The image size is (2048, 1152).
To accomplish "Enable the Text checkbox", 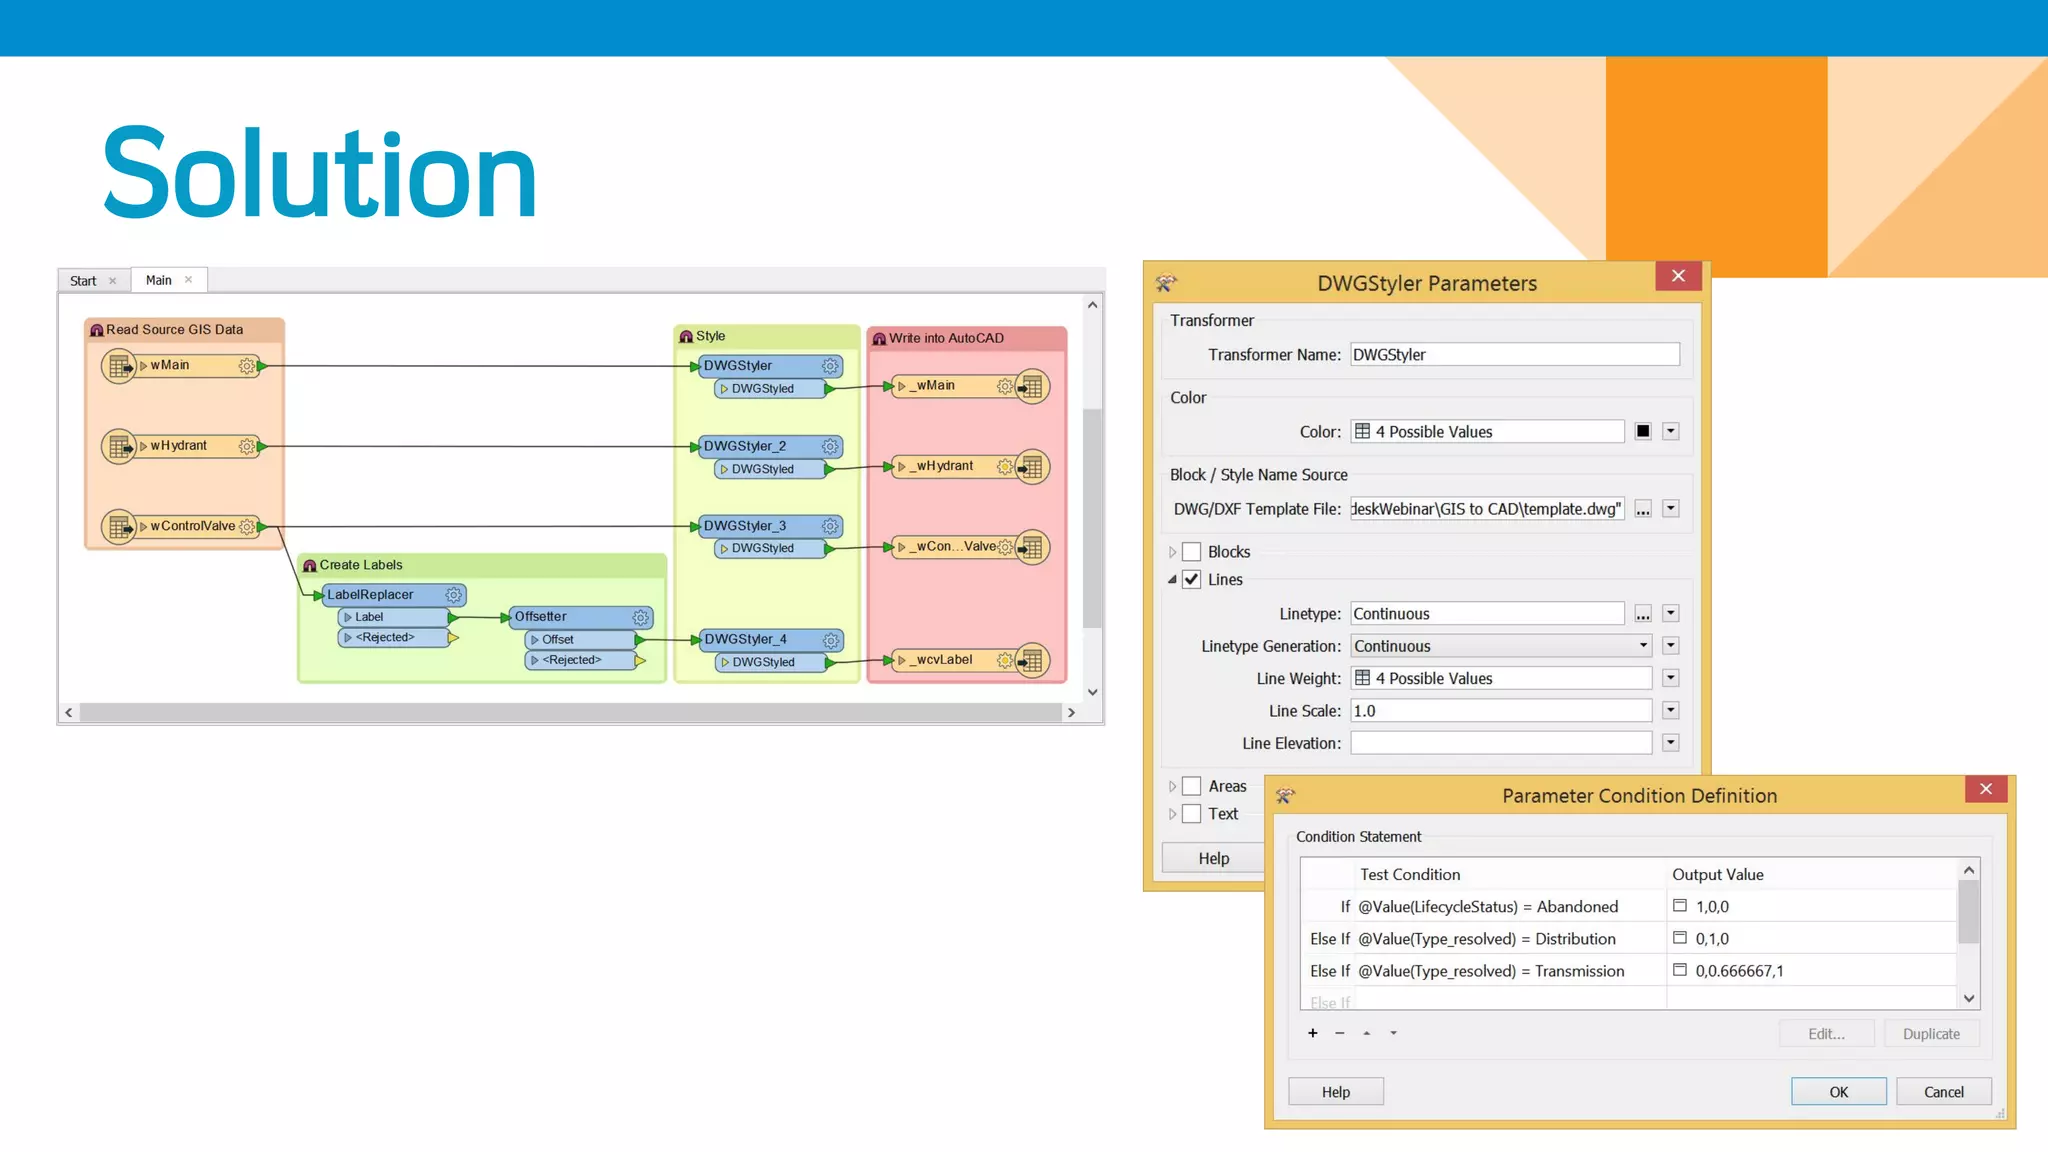I will click(x=1191, y=814).
